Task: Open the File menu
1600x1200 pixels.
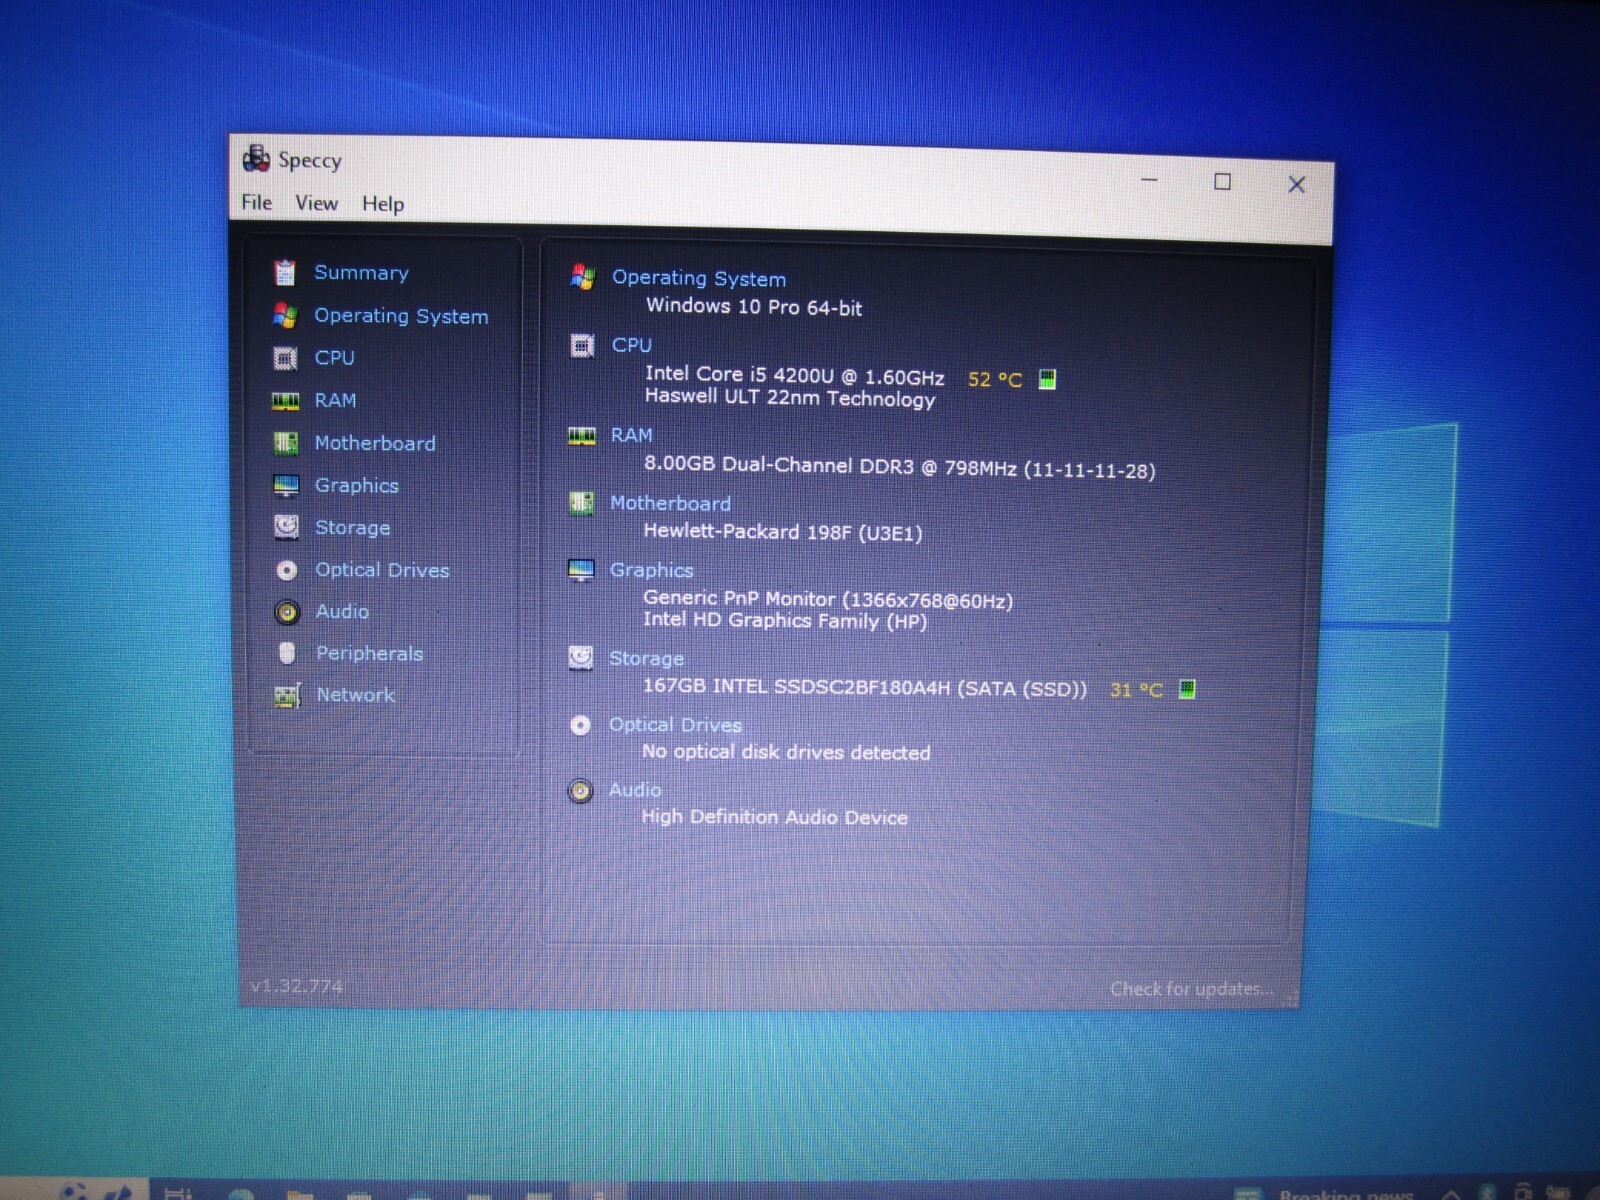Action: (256, 202)
